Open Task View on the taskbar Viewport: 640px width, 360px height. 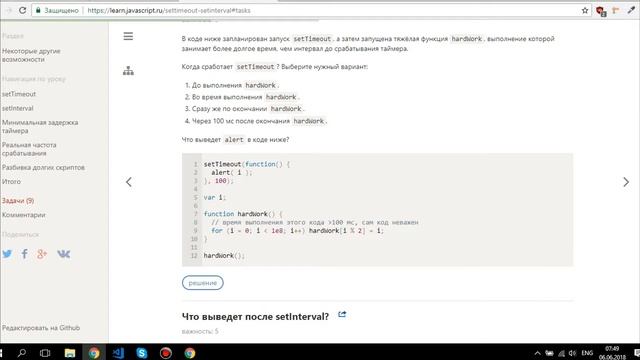tap(45, 353)
